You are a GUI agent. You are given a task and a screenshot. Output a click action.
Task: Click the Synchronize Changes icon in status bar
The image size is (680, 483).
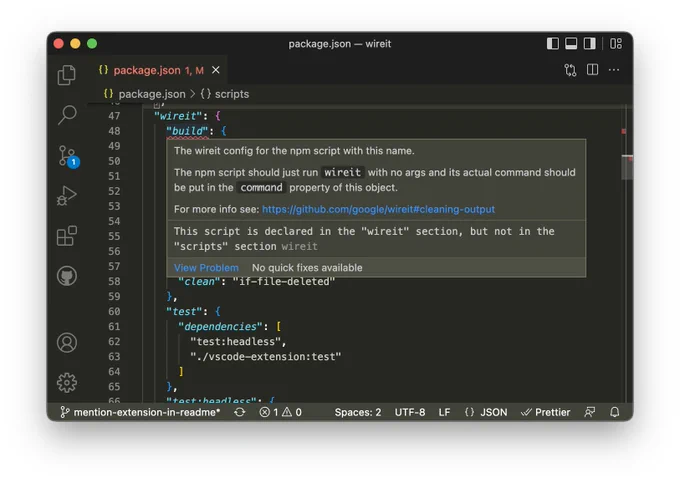click(x=240, y=412)
